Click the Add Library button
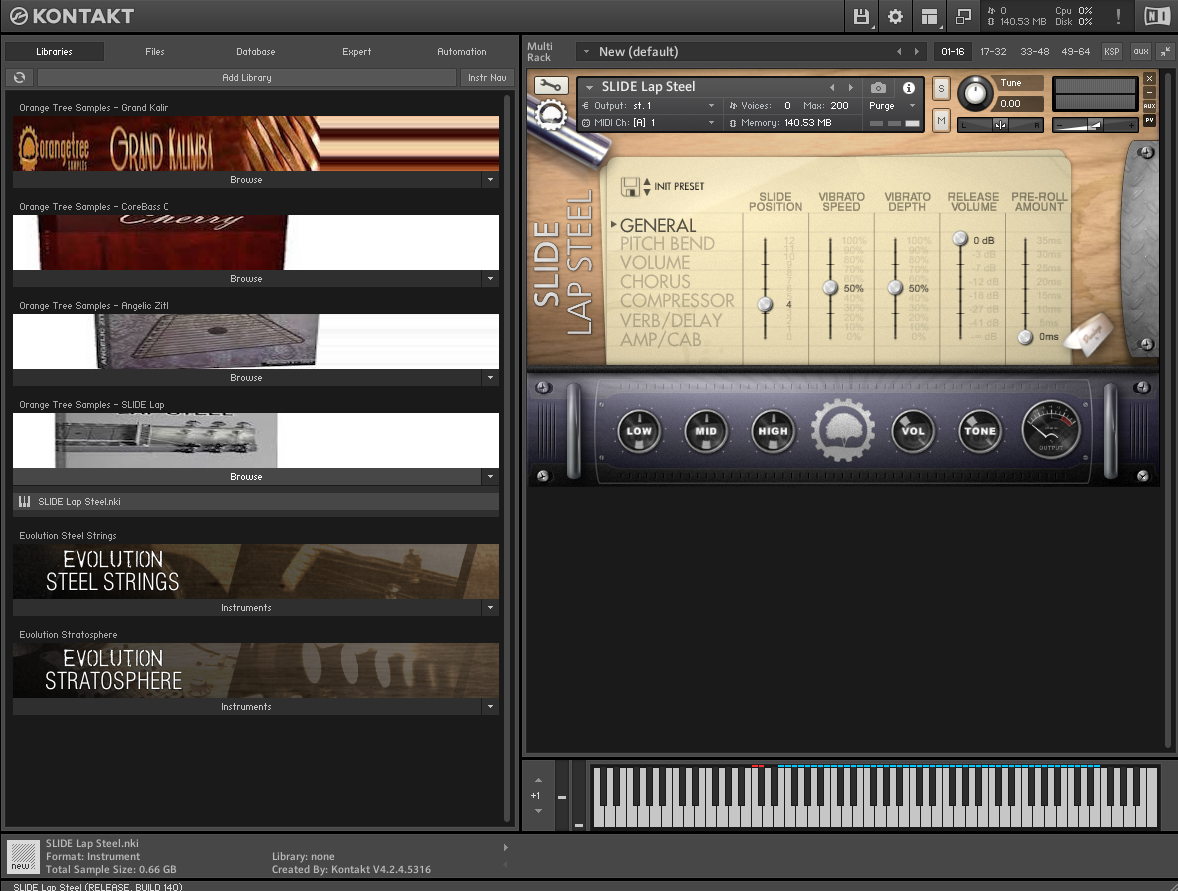The width and height of the screenshot is (1178, 891). pyautogui.click(x=246, y=77)
